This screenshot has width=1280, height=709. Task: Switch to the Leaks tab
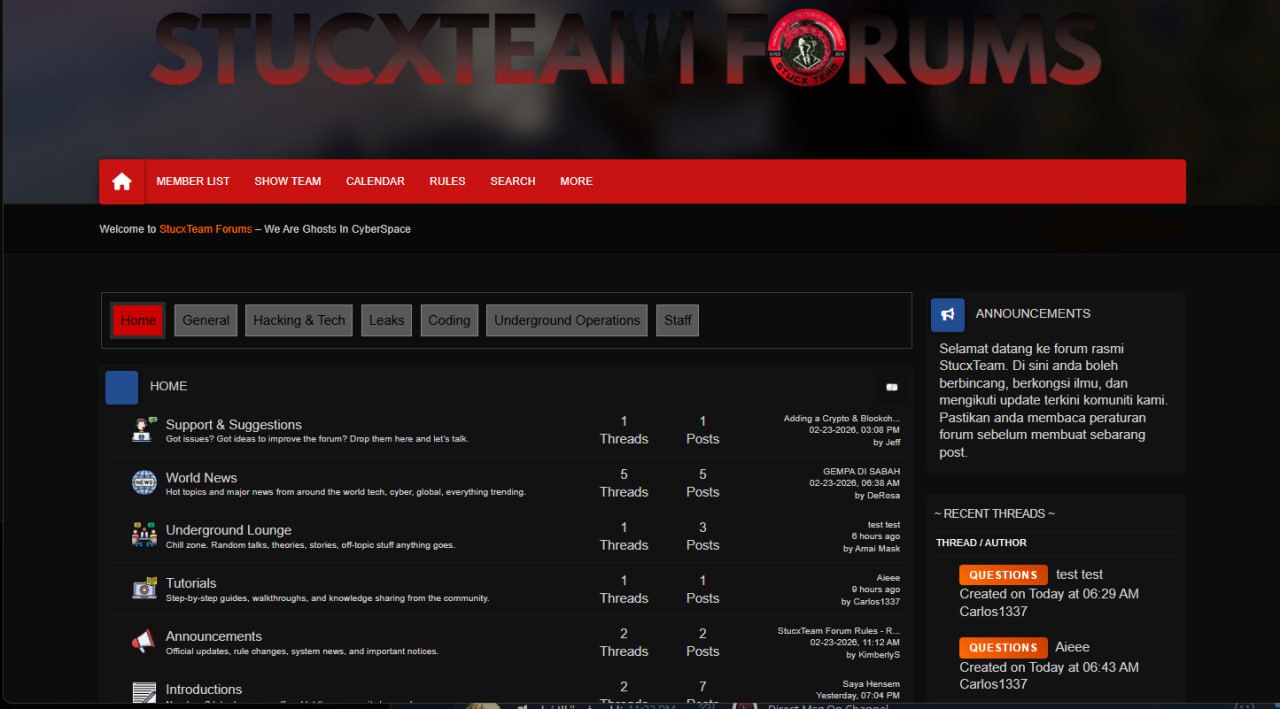[386, 320]
